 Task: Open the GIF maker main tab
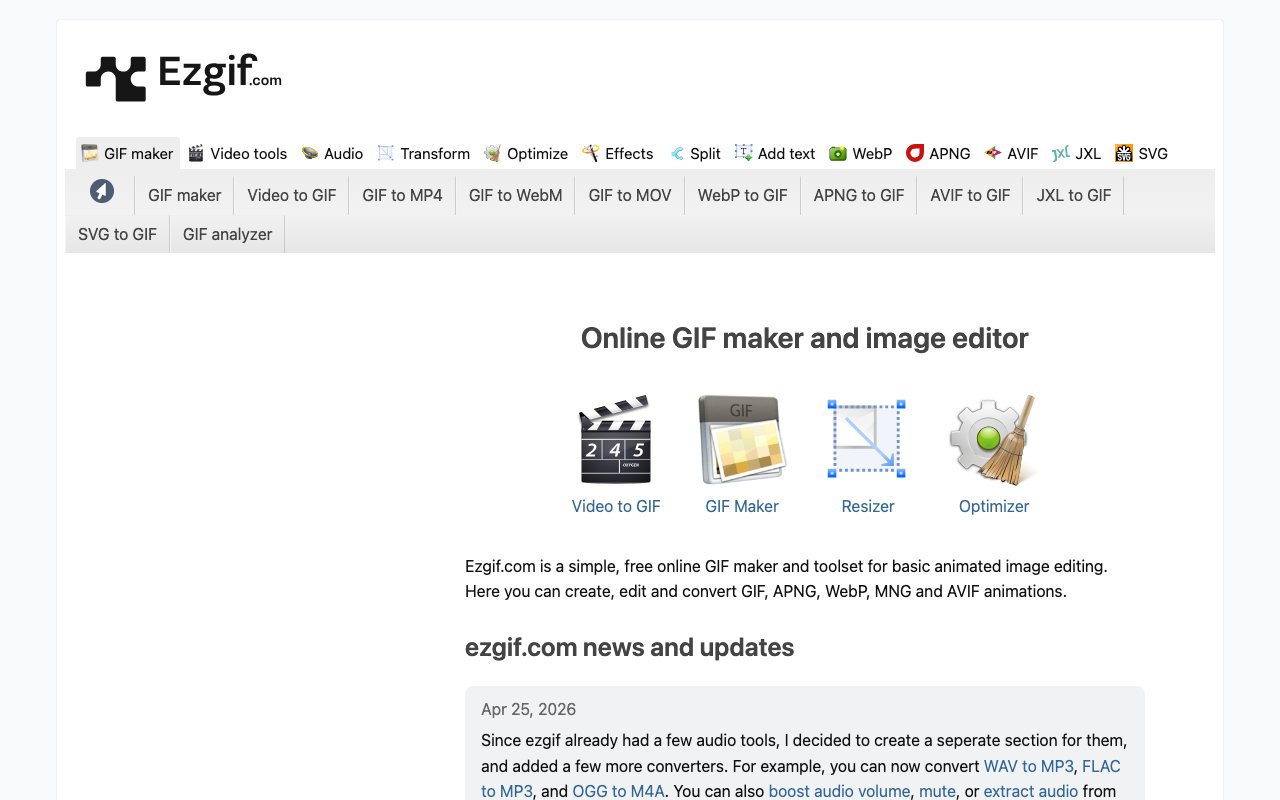point(128,153)
